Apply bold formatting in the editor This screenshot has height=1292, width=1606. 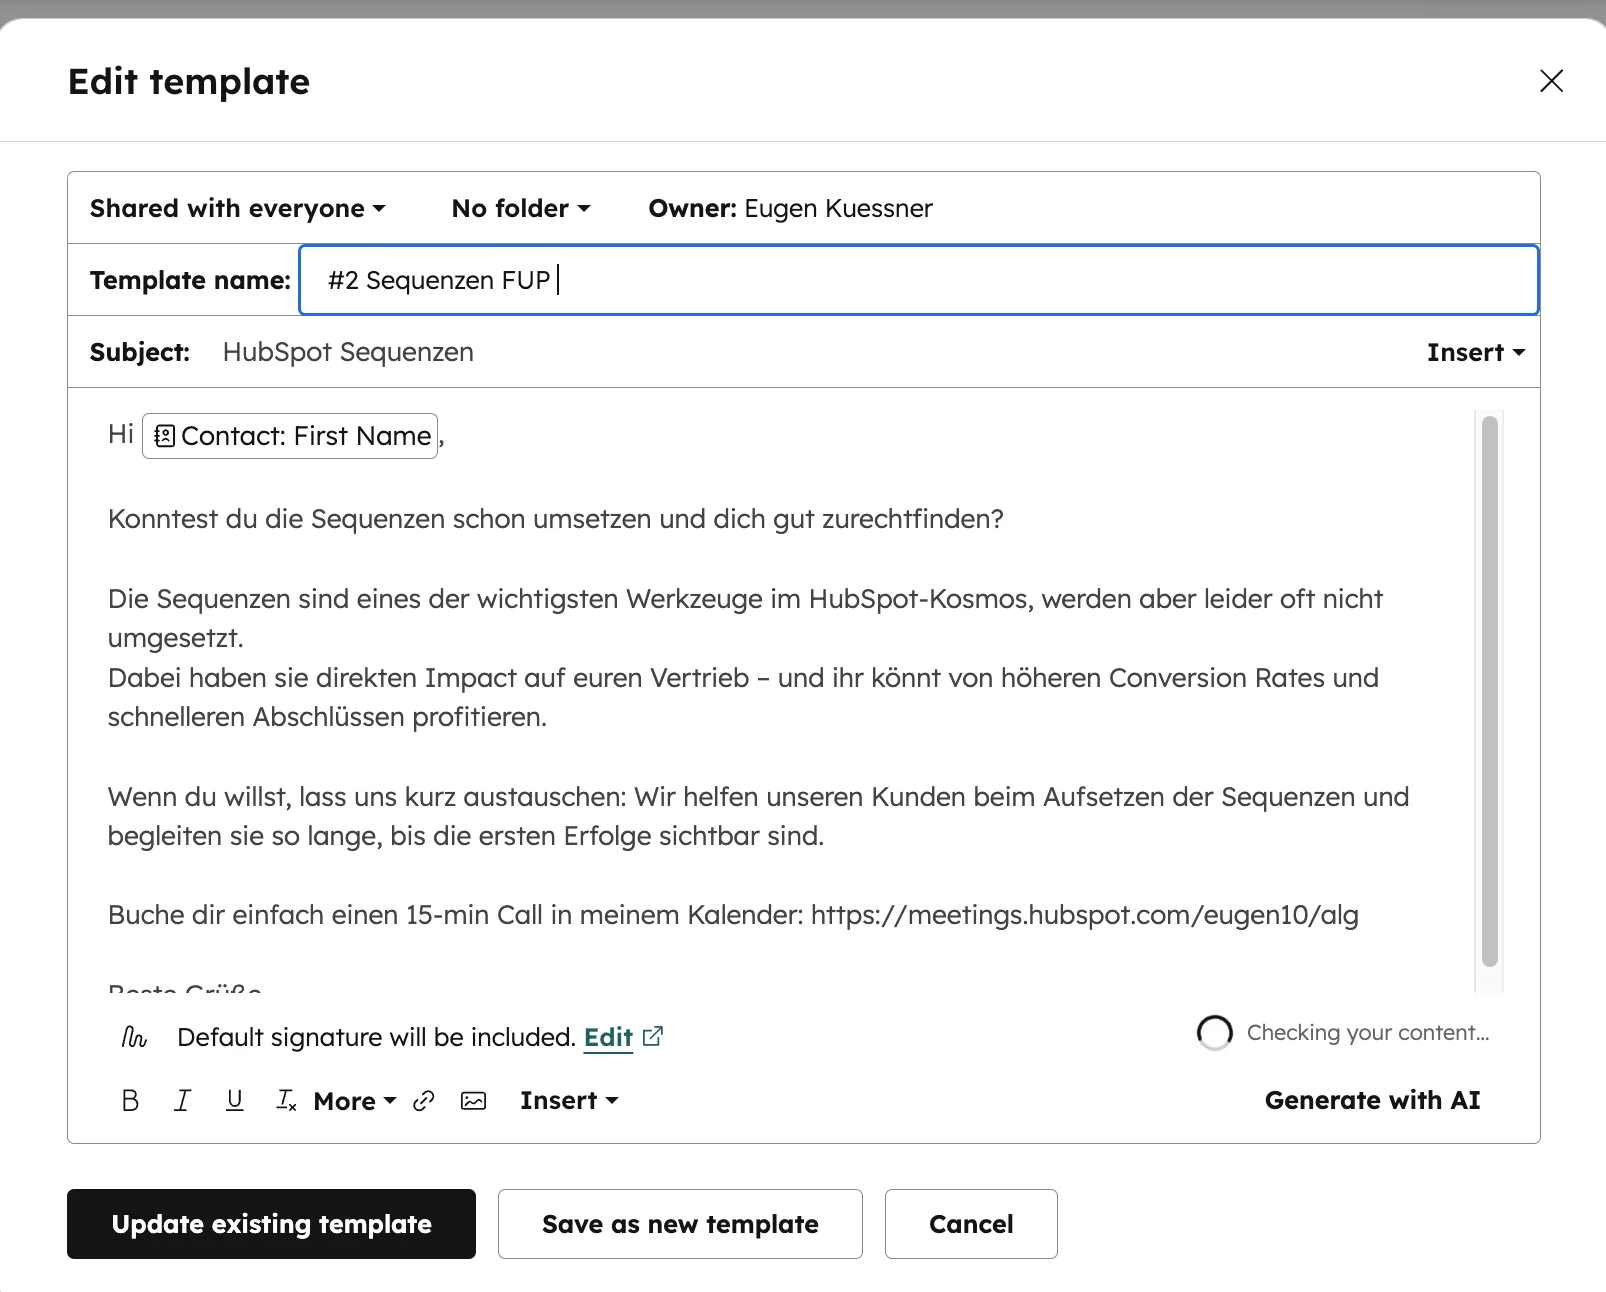[130, 1100]
